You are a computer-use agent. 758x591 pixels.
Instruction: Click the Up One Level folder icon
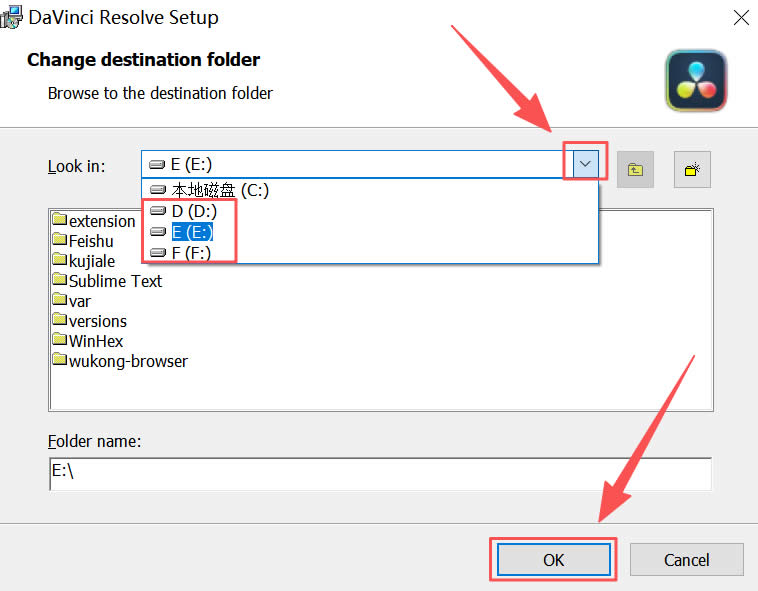pos(634,170)
